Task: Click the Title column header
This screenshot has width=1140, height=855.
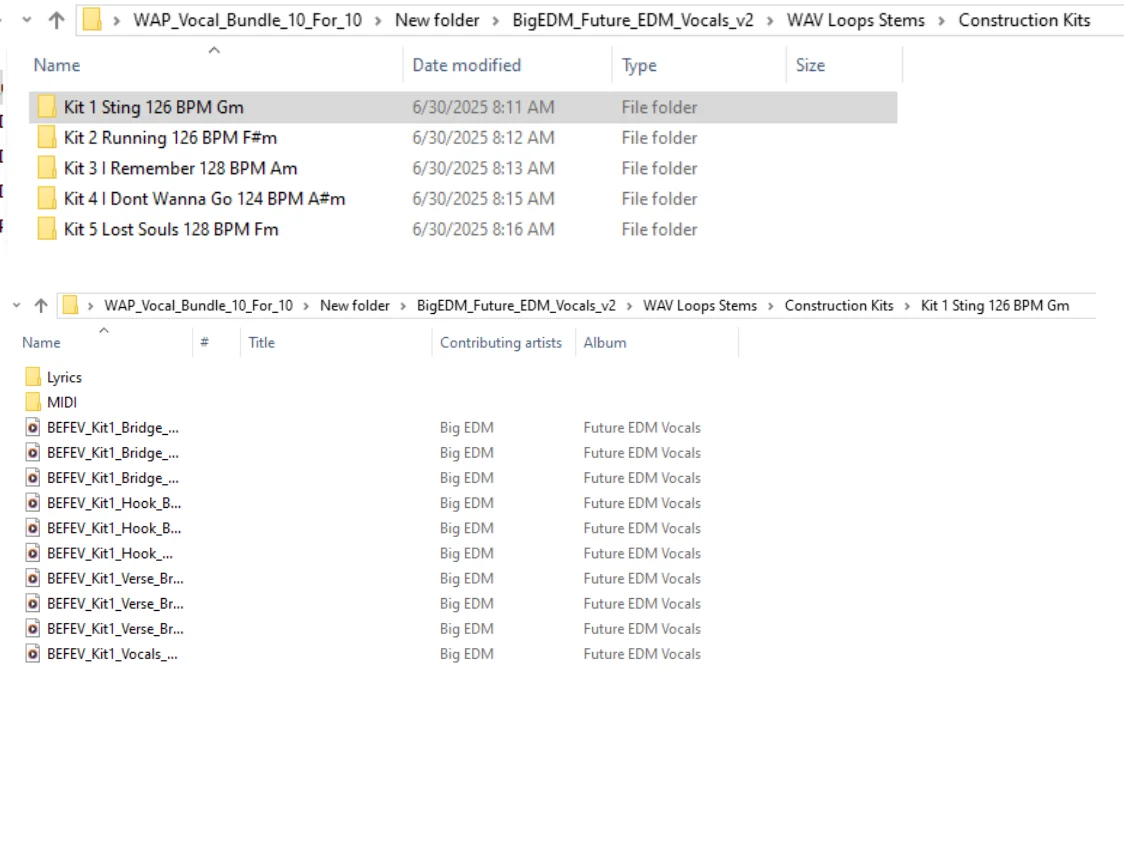Action: [261, 342]
